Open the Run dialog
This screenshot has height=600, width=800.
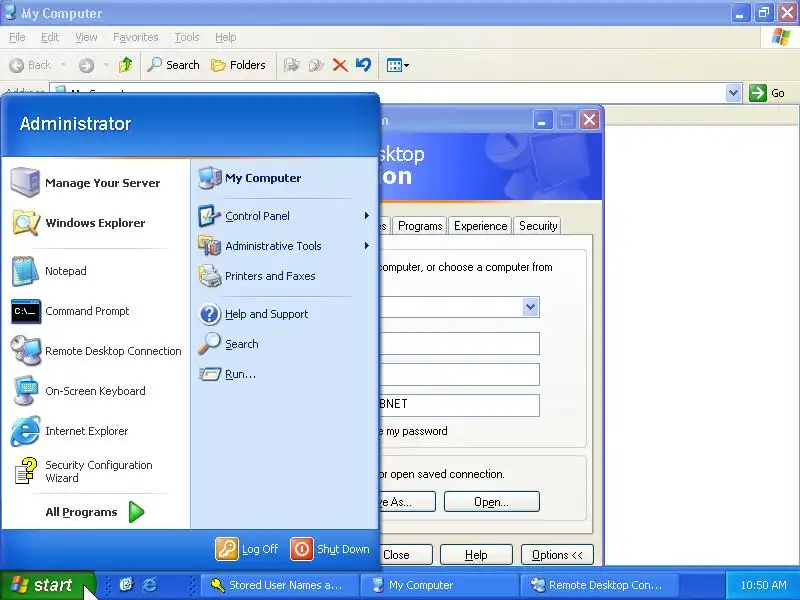pyautogui.click(x=285, y=374)
